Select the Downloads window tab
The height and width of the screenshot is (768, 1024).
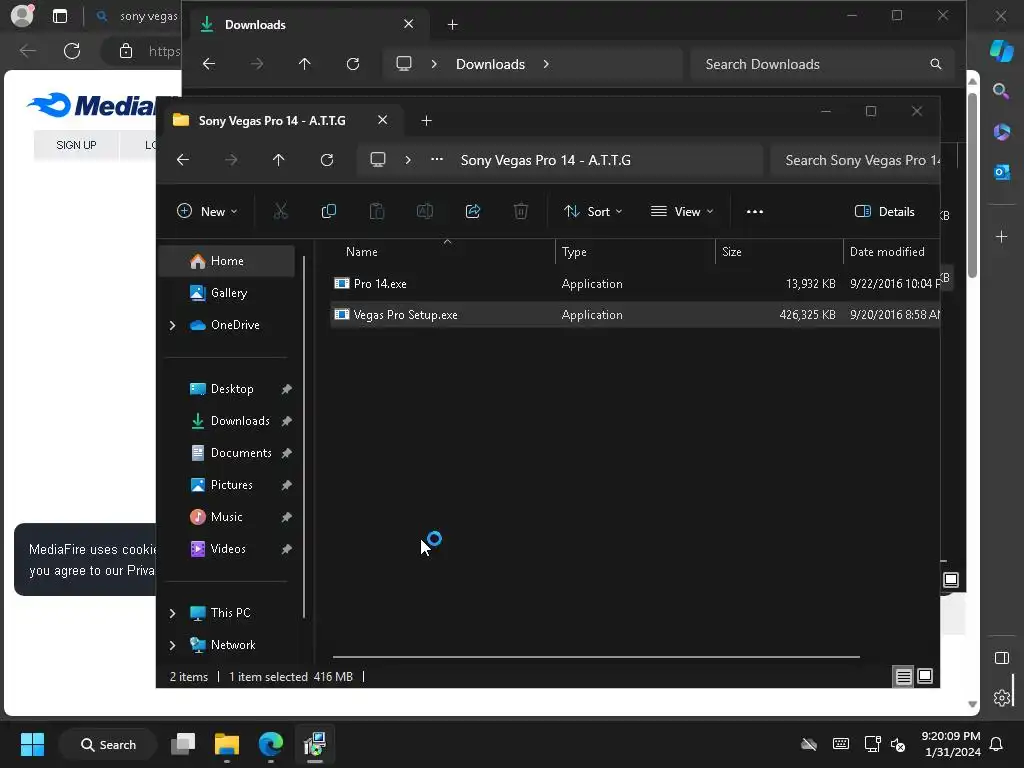click(307, 25)
